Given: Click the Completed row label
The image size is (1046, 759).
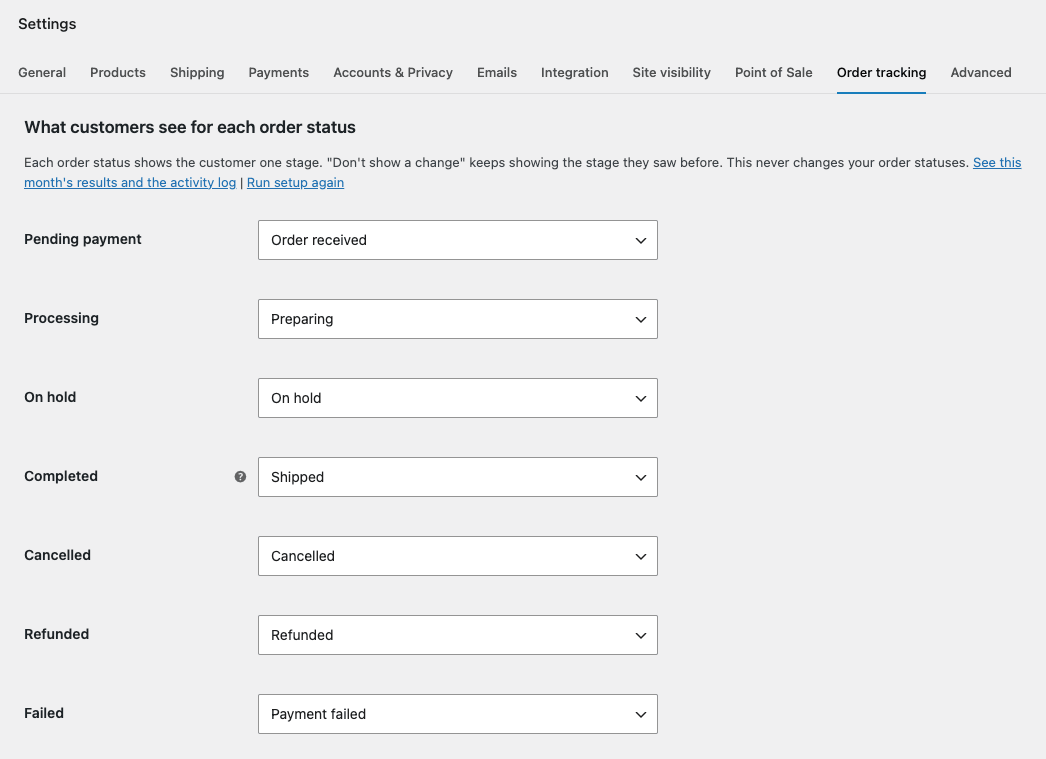Looking at the screenshot, I should pos(61,476).
